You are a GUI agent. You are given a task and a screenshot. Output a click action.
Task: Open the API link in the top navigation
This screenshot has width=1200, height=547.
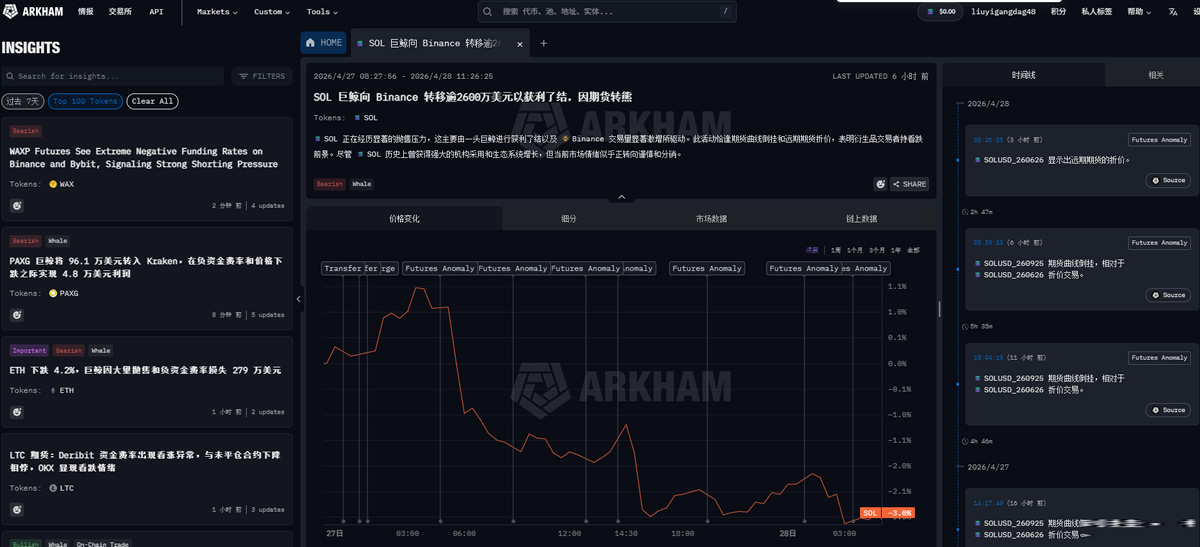coord(156,12)
